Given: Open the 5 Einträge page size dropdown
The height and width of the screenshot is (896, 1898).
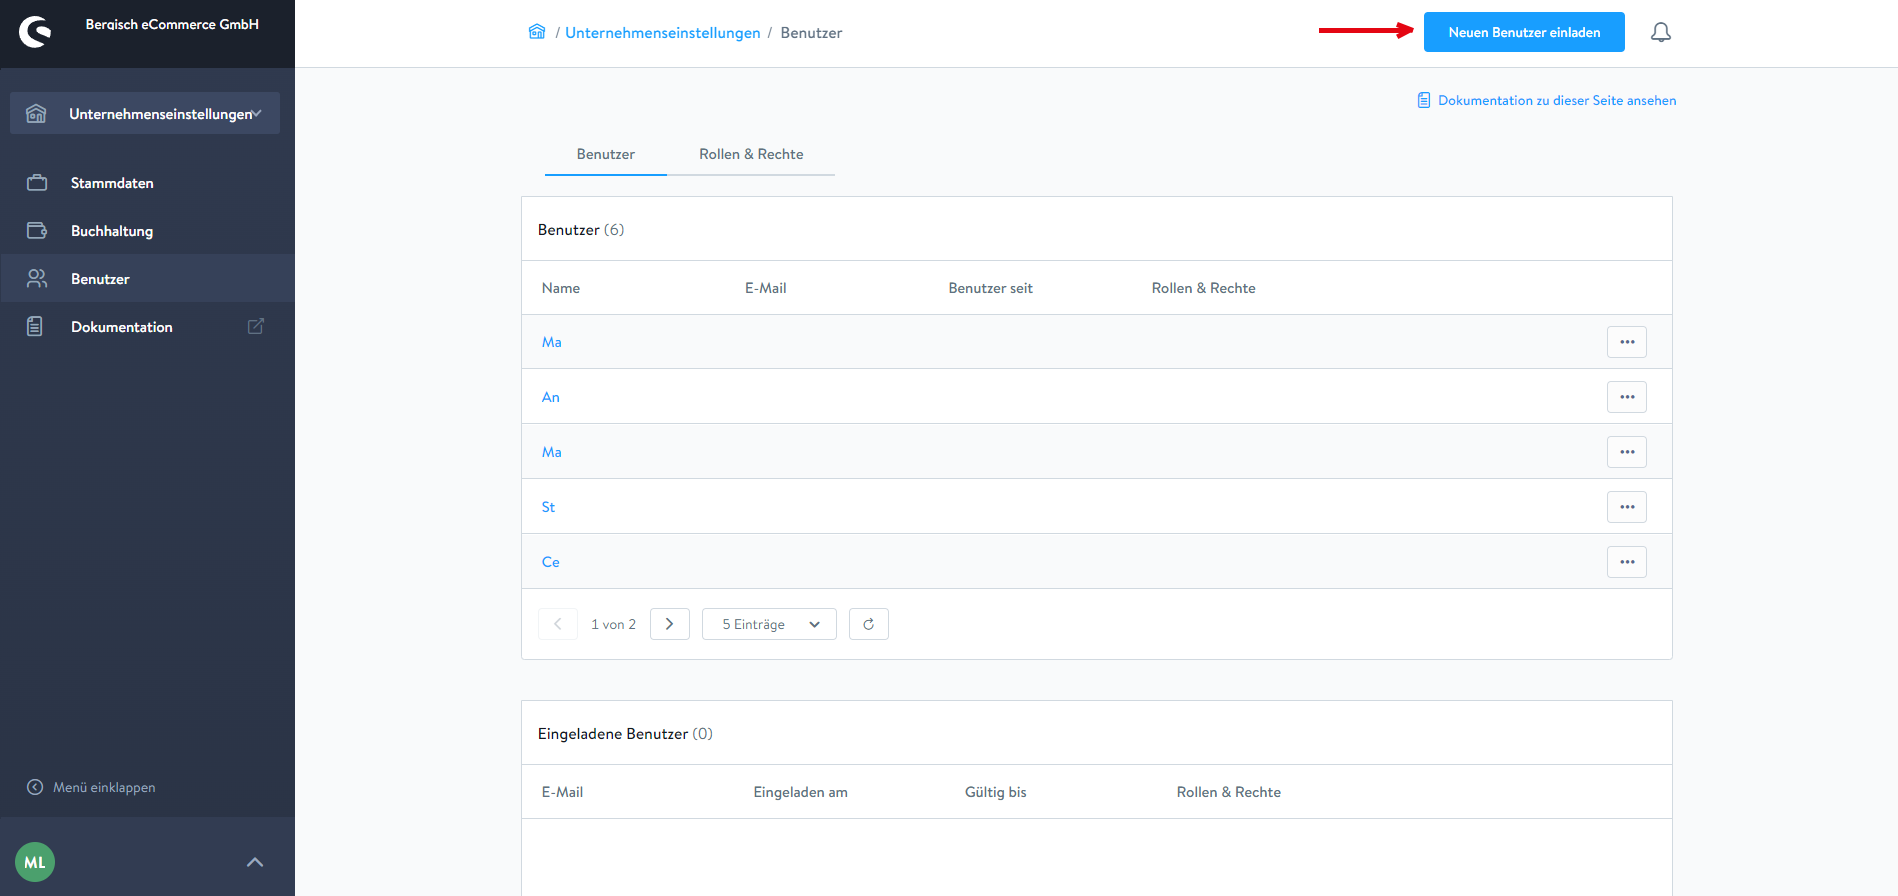Looking at the screenshot, I should [769, 624].
